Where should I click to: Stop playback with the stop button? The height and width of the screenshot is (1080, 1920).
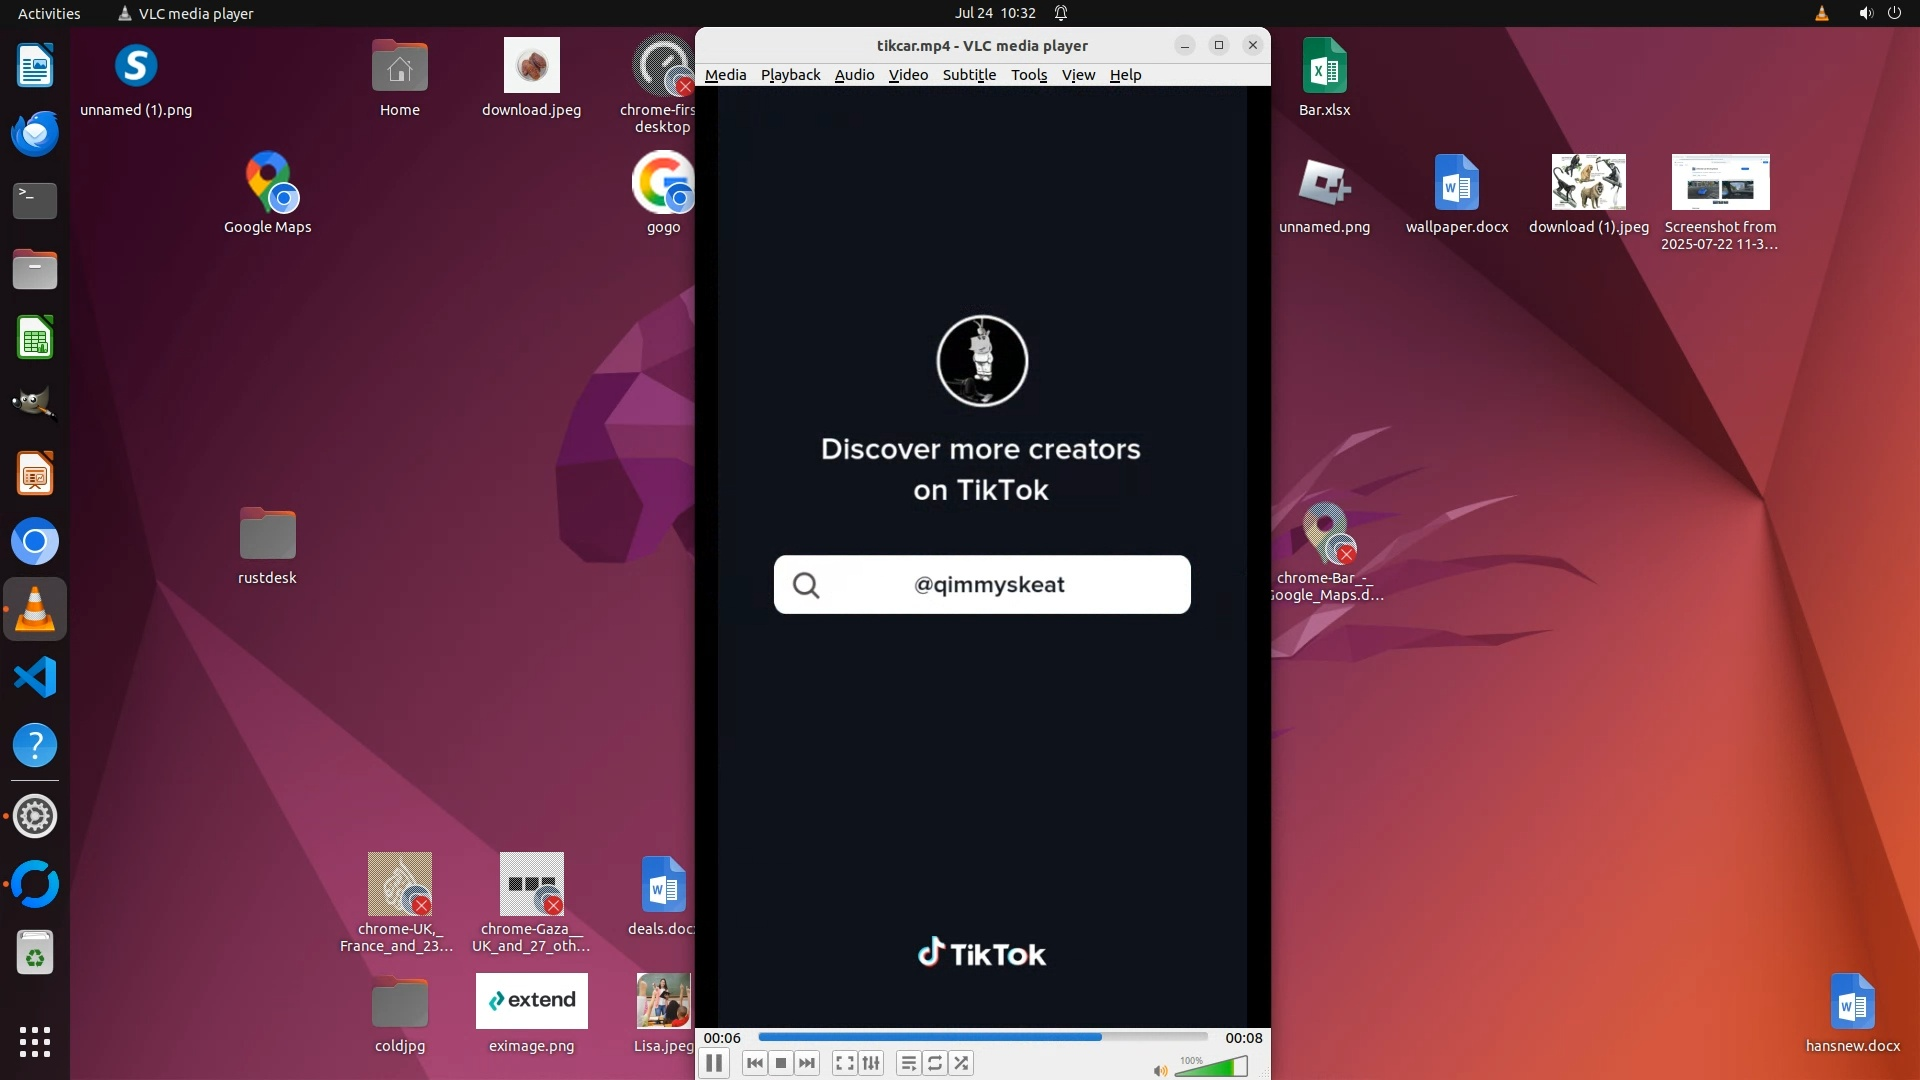pyautogui.click(x=781, y=1063)
